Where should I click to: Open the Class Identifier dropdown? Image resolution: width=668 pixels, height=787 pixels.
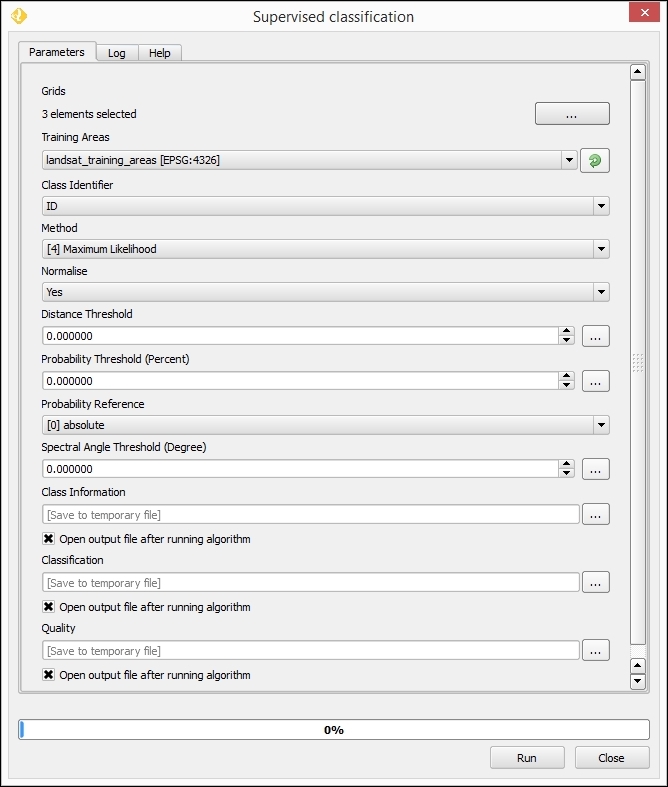point(600,206)
